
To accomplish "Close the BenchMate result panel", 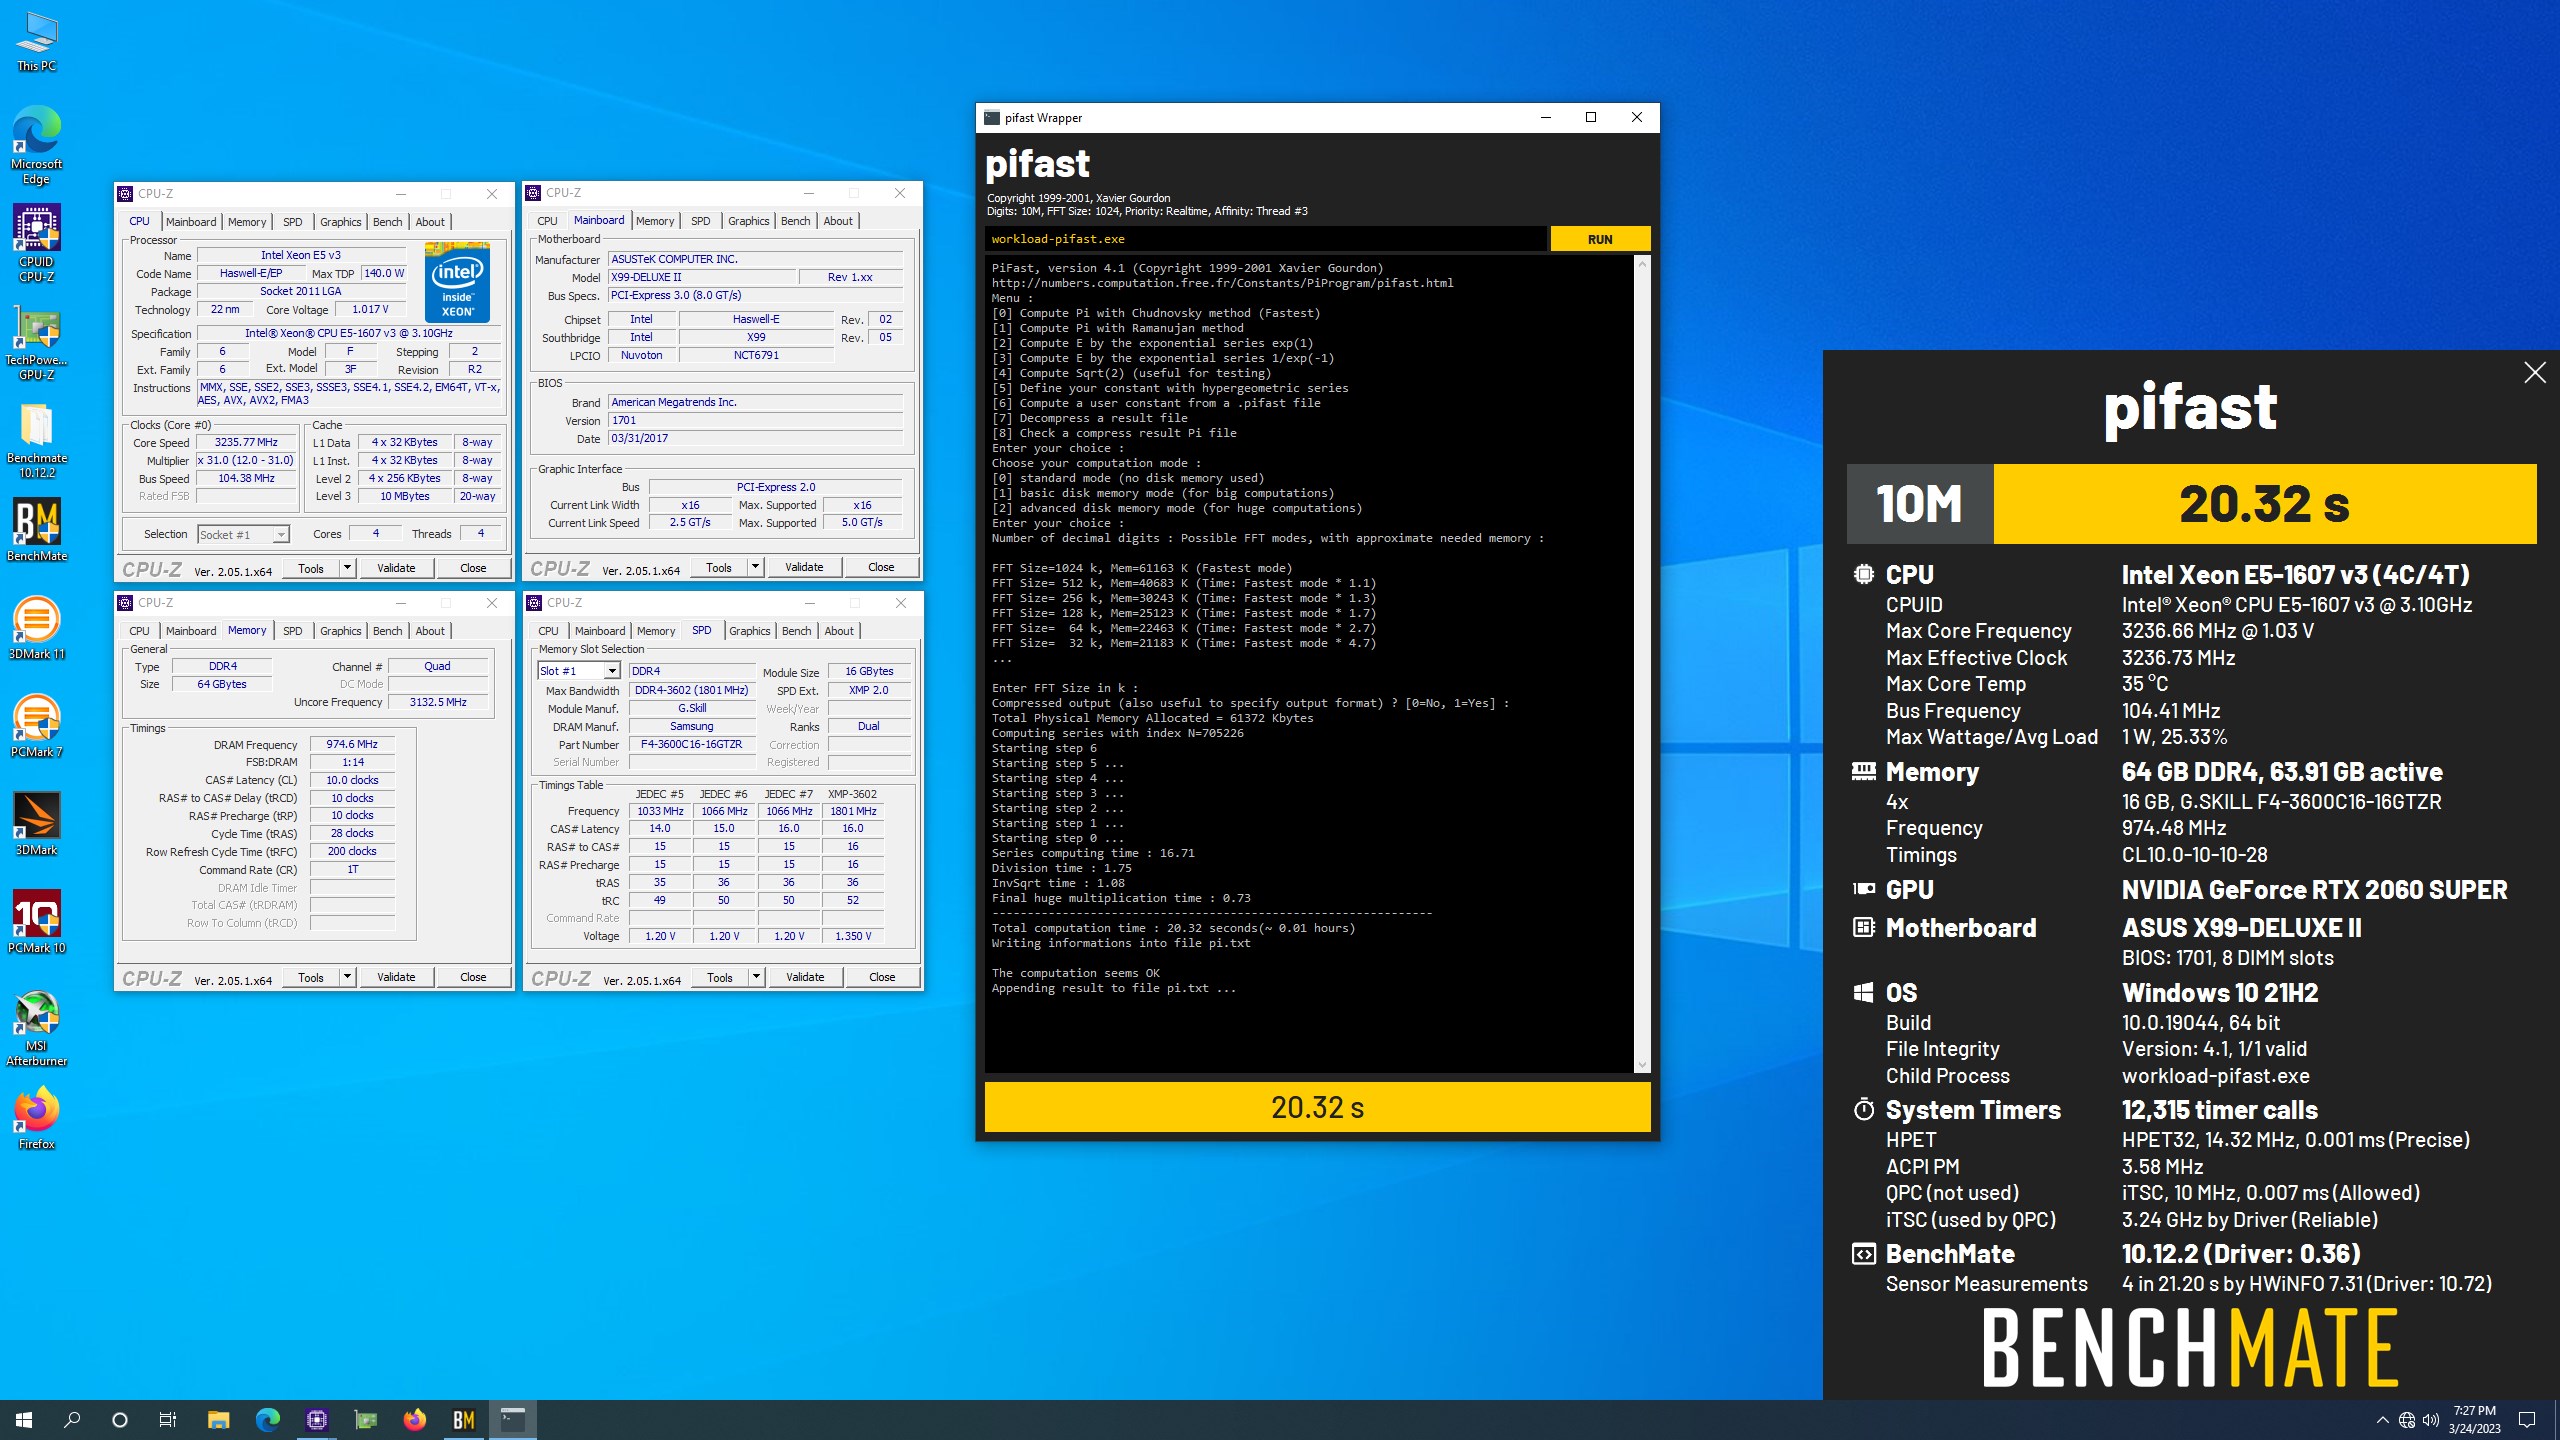I will pyautogui.click(x=2534, y=373).
